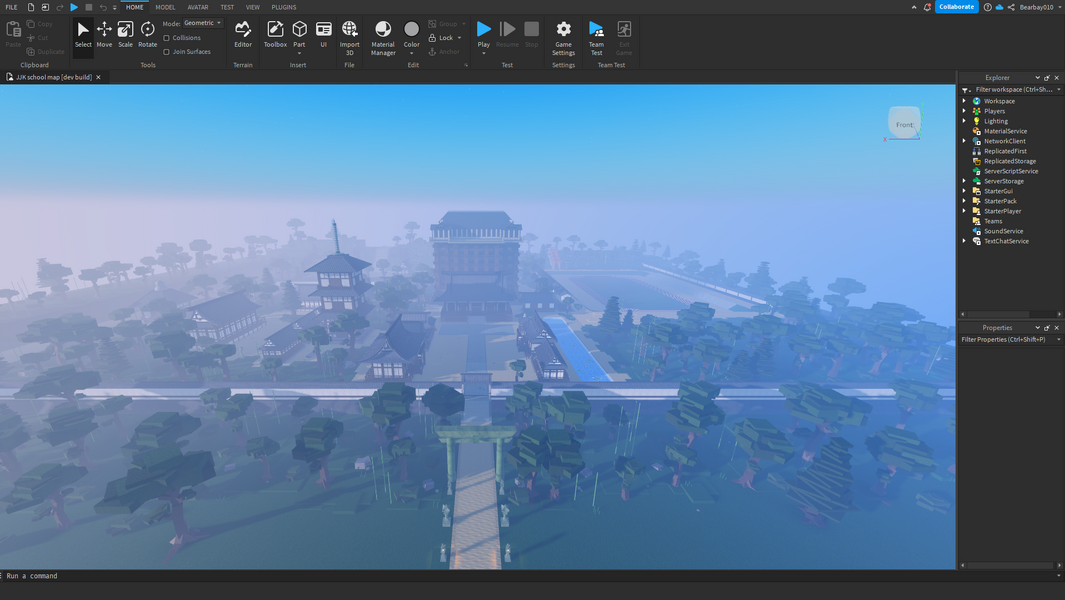Switch to the AVATAR tab

(198, 7)
